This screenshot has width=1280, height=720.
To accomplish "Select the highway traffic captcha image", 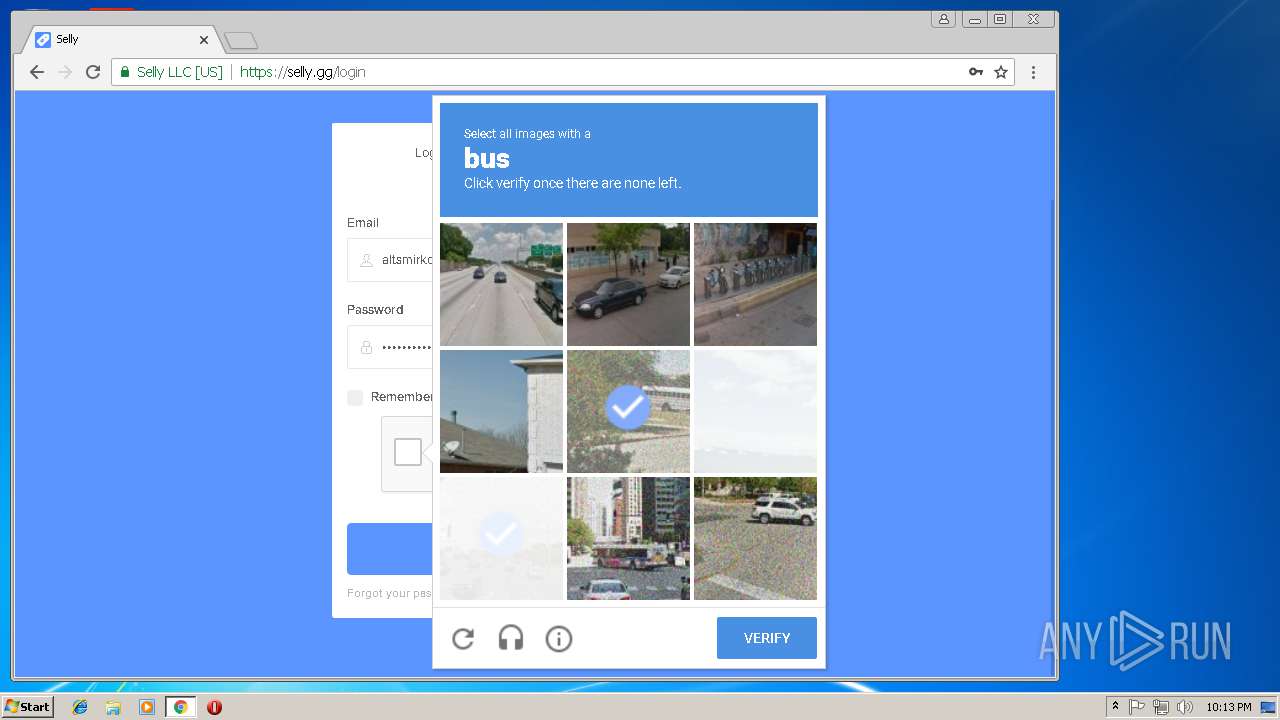I will click(501, 284).
